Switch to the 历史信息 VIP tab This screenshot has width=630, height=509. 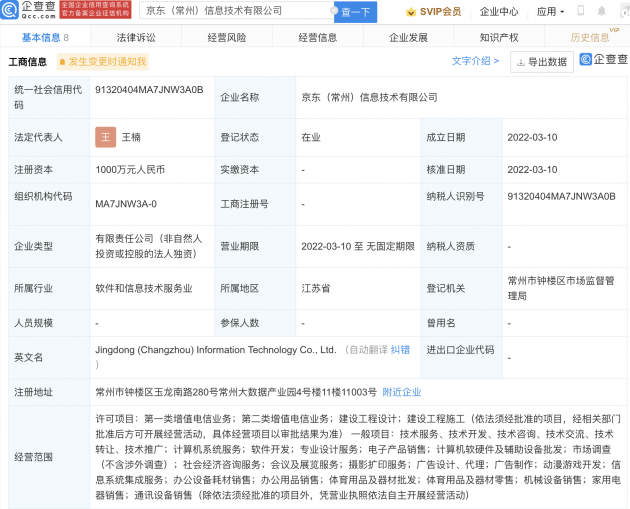(x=590, y=37)
